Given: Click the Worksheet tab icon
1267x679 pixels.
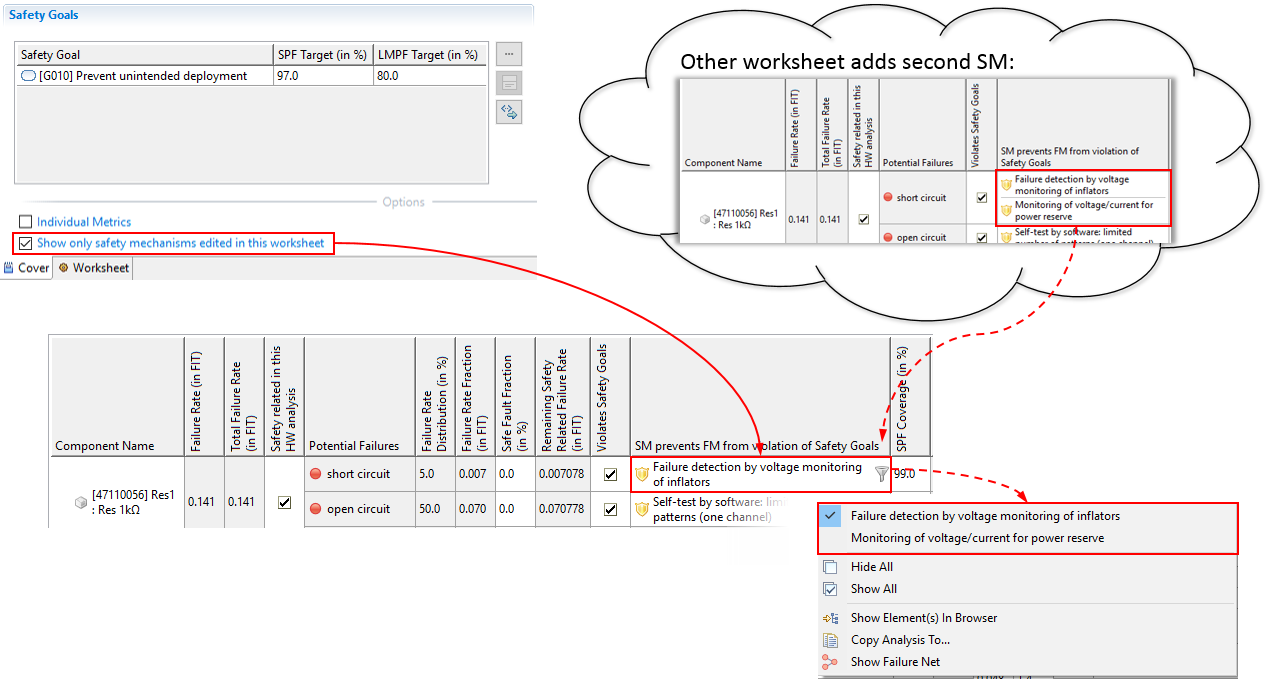Looking at the screenshot, I should 64,268.
